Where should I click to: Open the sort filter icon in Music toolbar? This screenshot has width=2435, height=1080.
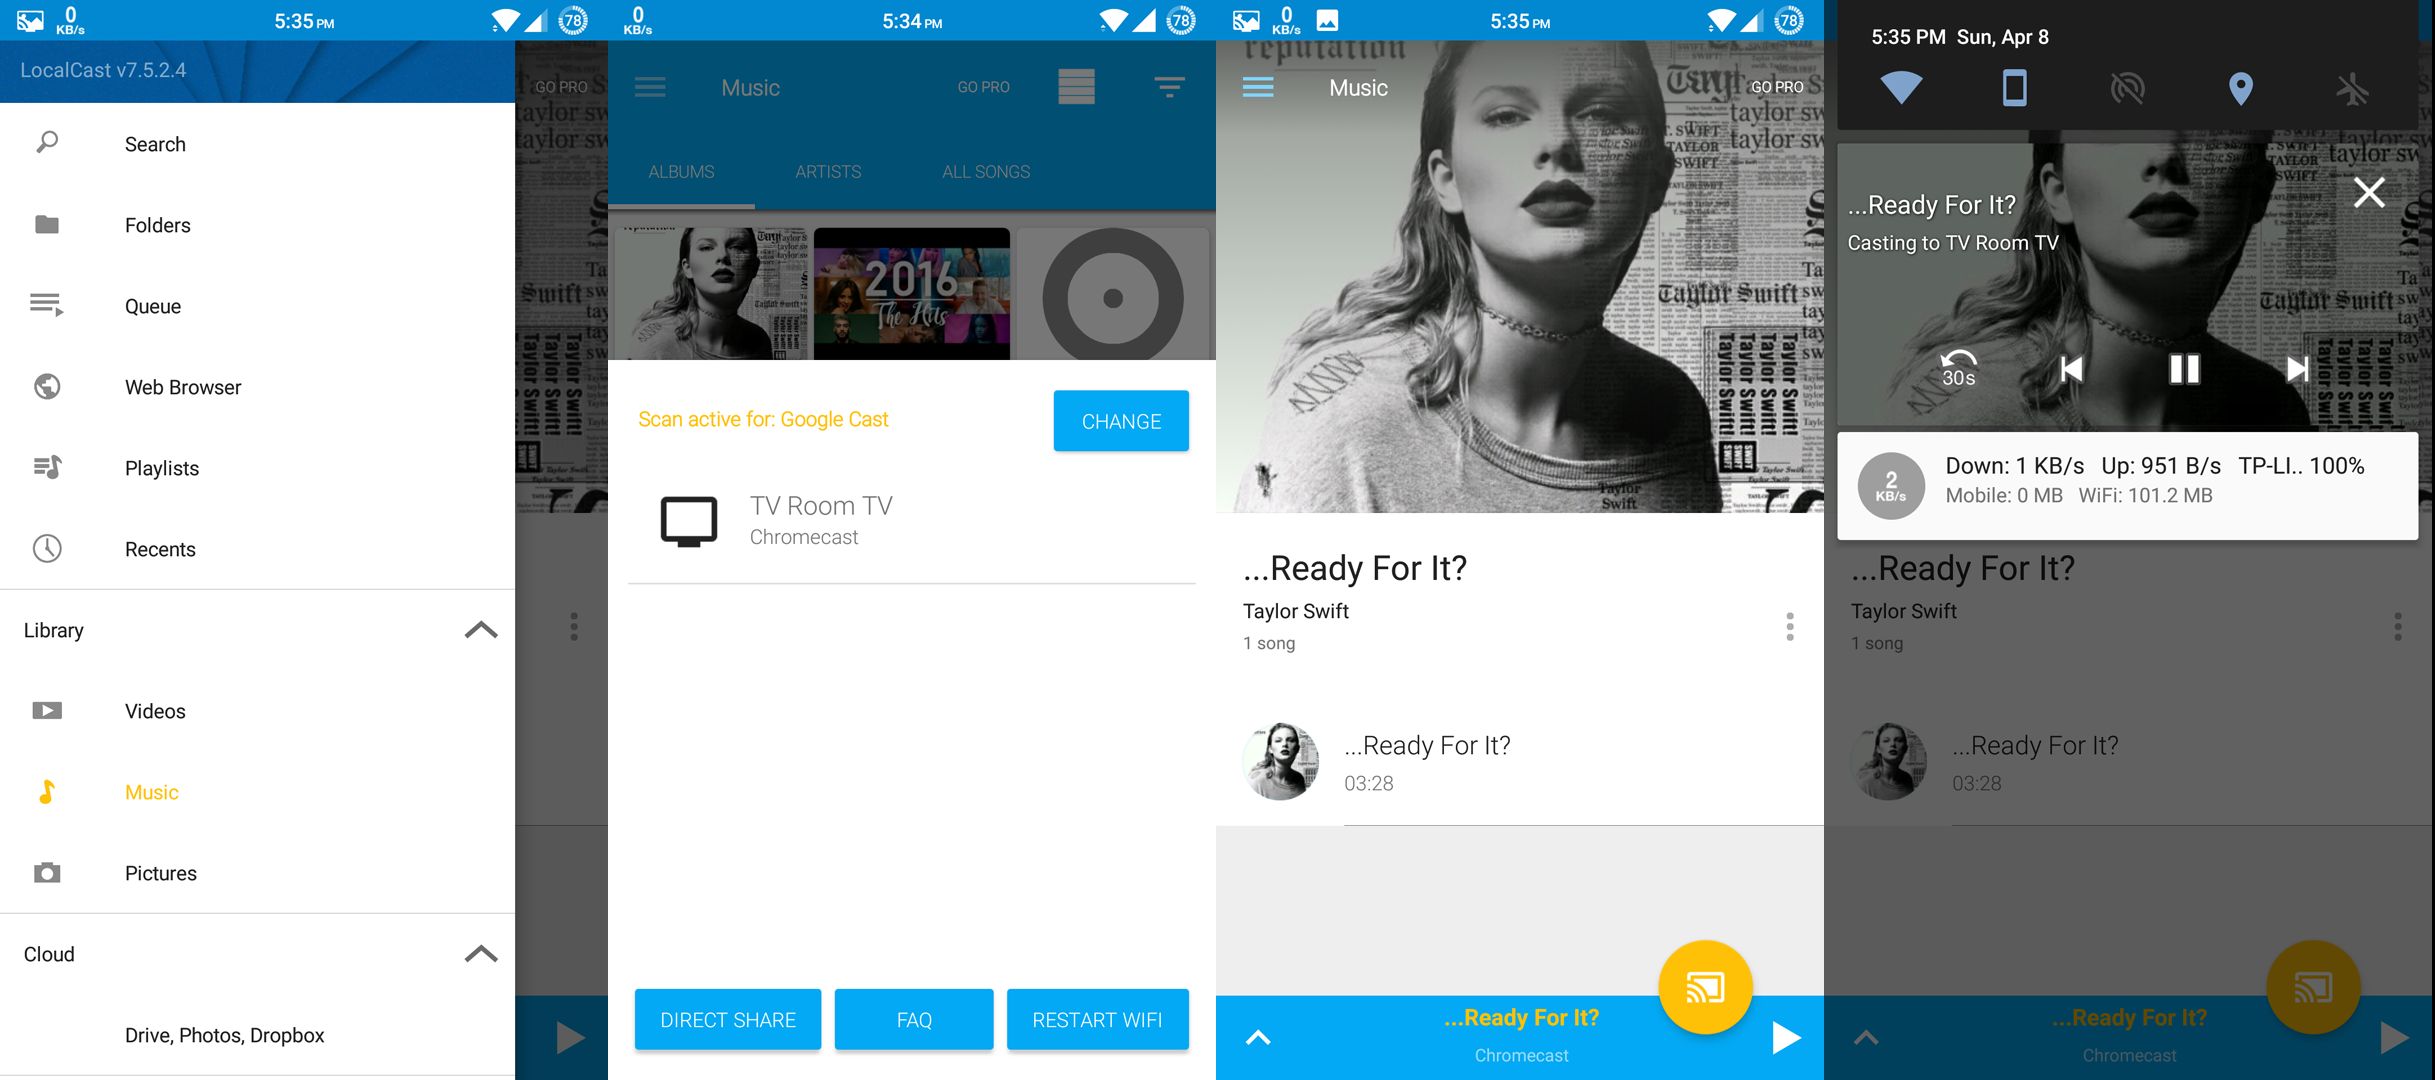coord(1169,88)
